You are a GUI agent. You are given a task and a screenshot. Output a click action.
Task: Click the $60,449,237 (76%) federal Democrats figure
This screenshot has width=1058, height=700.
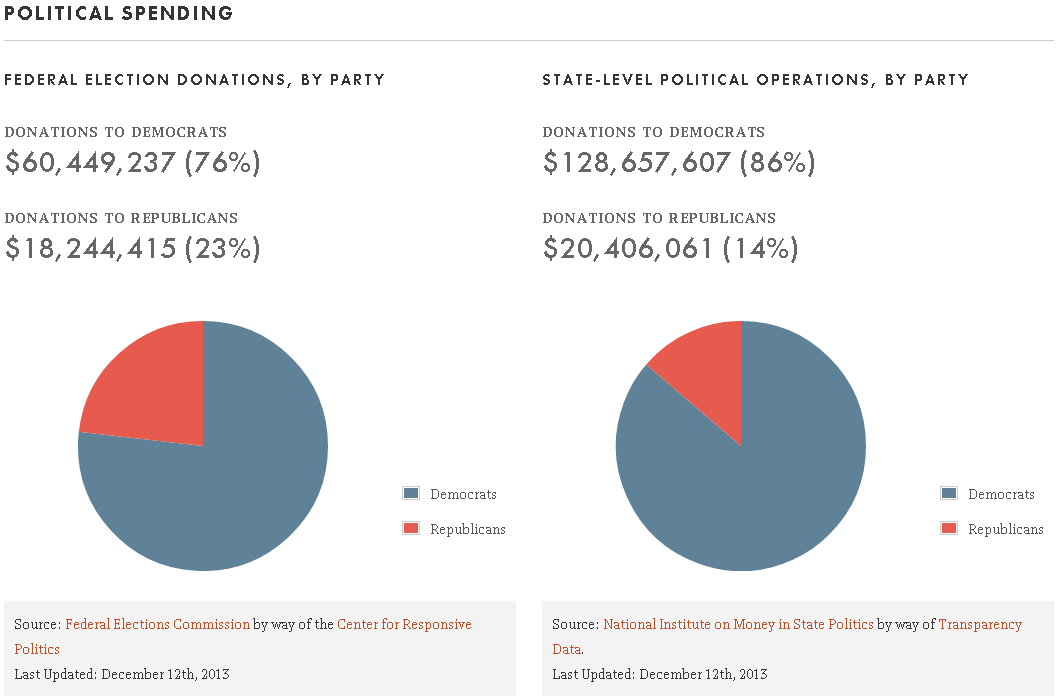(133, 162)
